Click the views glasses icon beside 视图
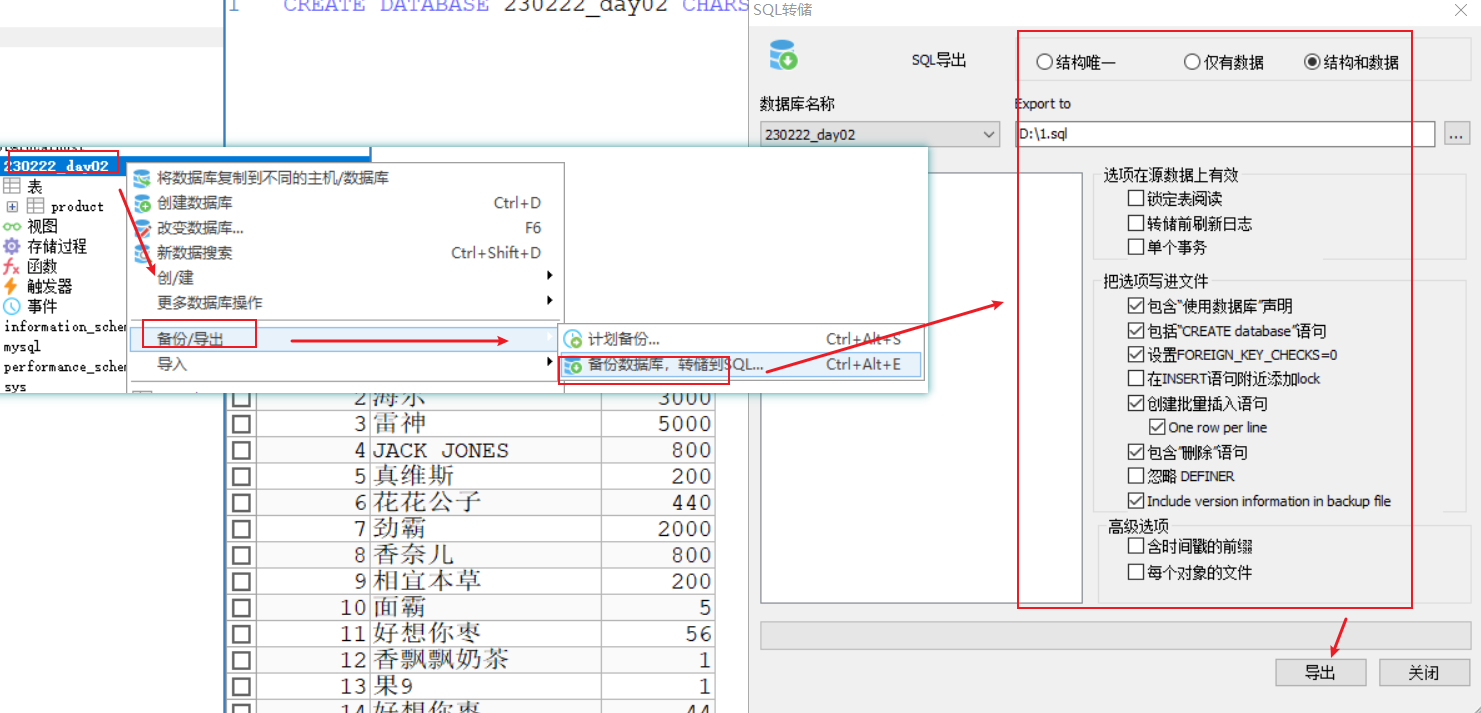The image size is (1481, 713). point(12,226)
